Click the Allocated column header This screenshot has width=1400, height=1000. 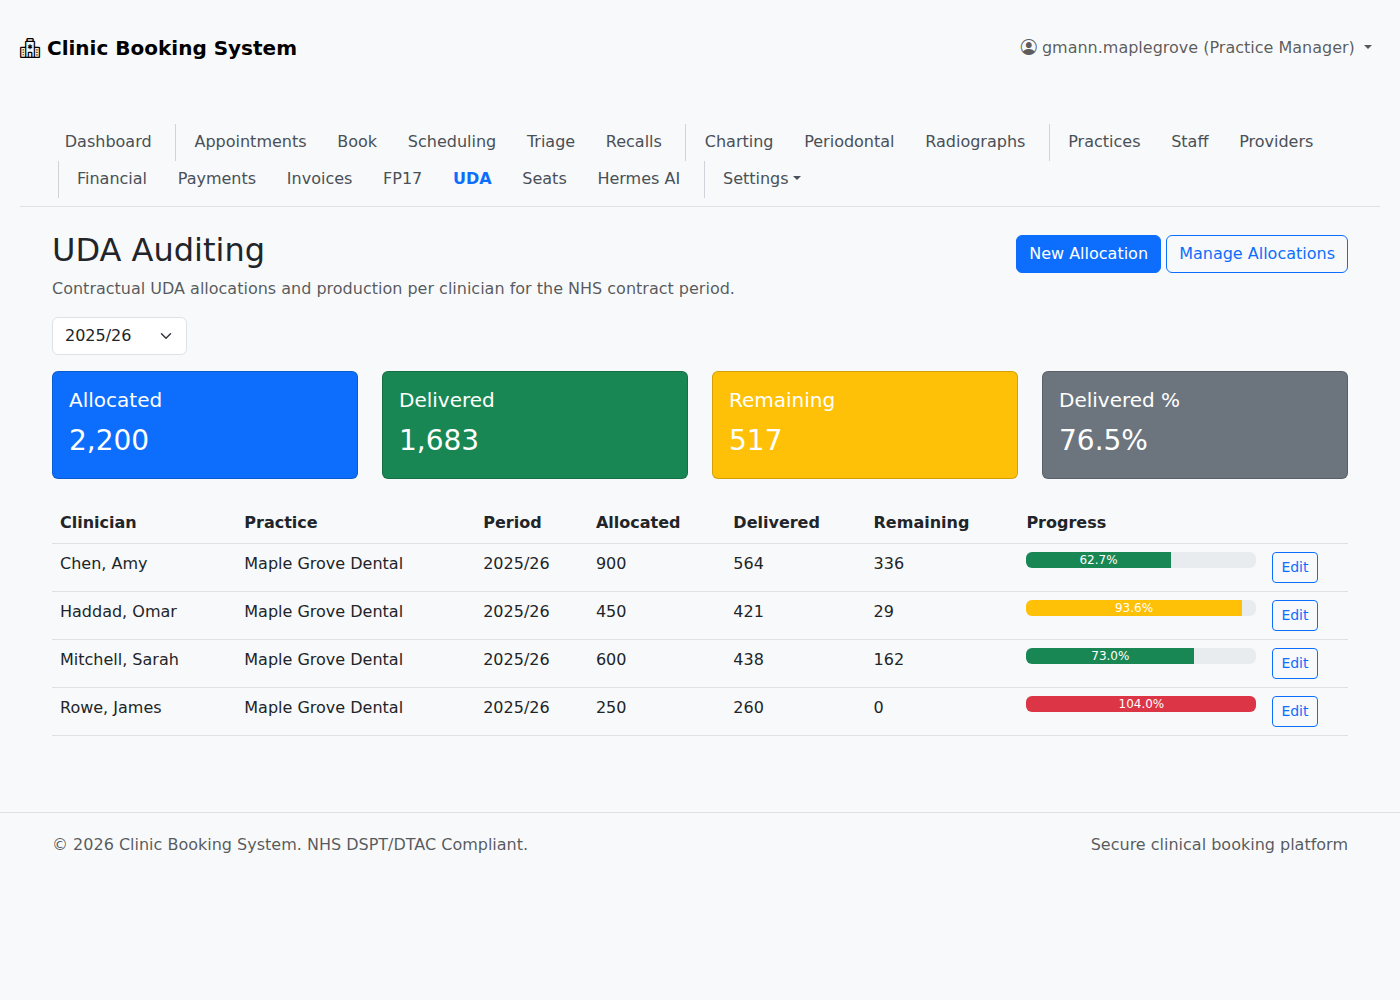coord(638,522)
